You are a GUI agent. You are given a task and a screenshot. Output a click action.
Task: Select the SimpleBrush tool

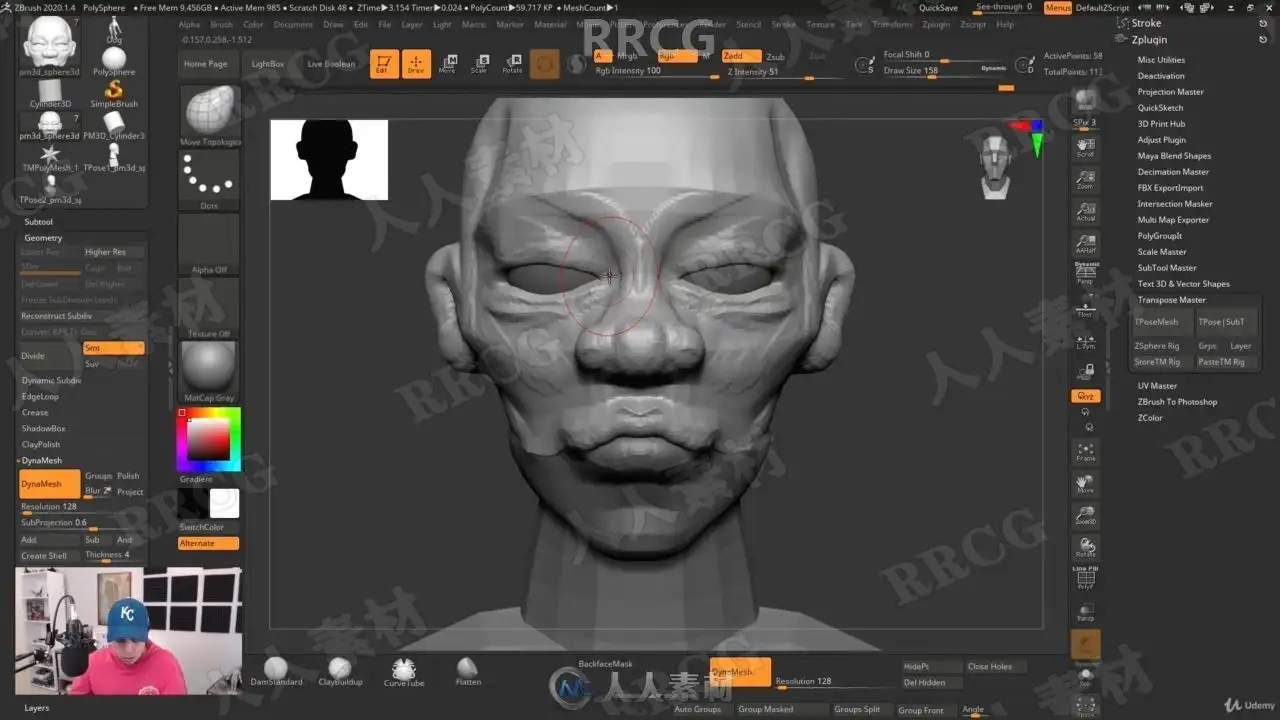click(x=114, y=93)
